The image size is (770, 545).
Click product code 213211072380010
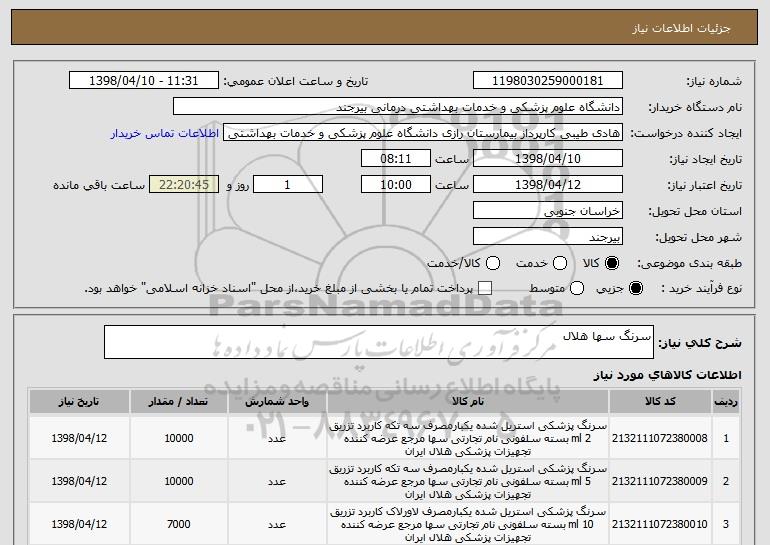(x=660, y=524)
